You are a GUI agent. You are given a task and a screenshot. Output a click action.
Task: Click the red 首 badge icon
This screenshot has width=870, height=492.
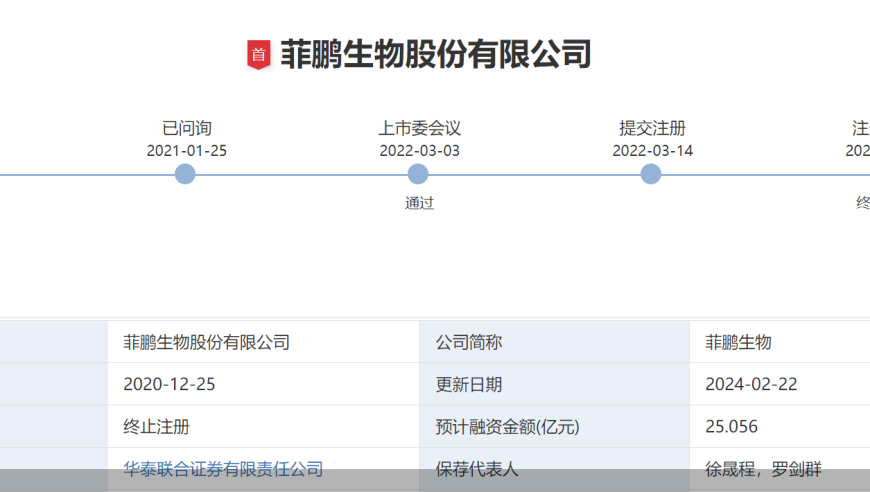coord(259,55)
